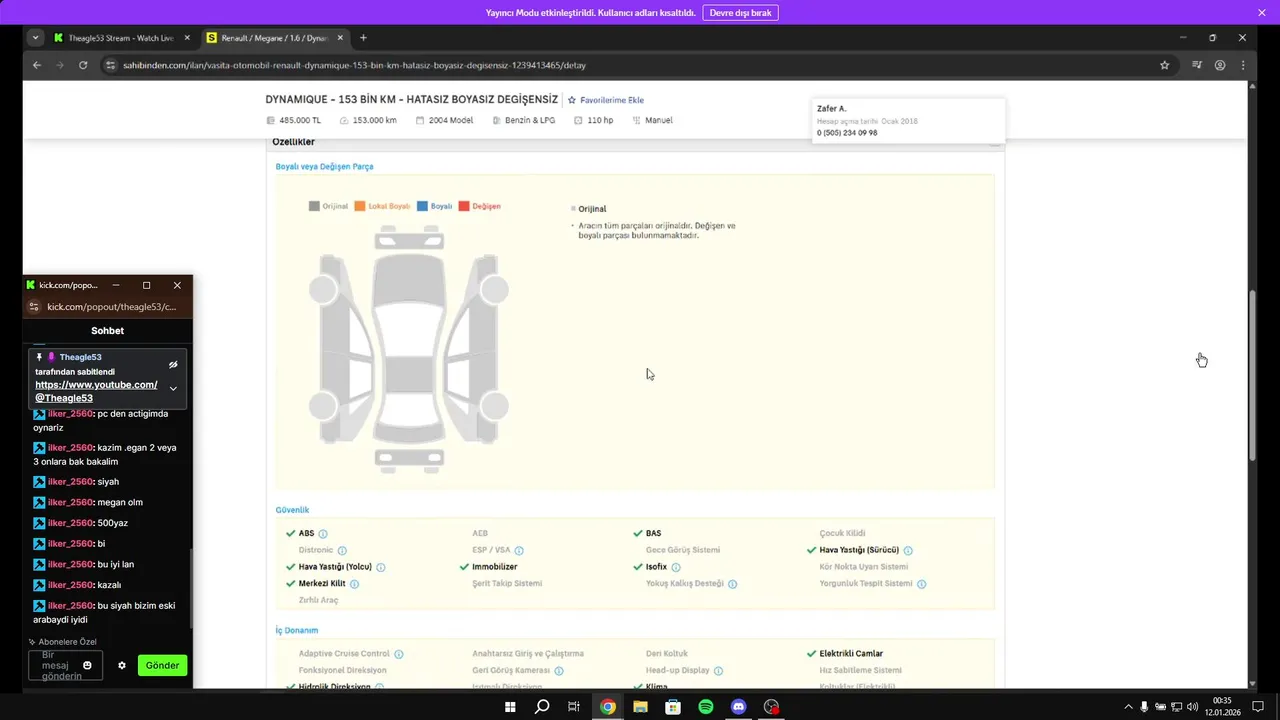The width and height of the screenshot is (1280, 720).
Task: Show info for Yorgunluk Tespit Sistemi
Action: tap(922, 584)
